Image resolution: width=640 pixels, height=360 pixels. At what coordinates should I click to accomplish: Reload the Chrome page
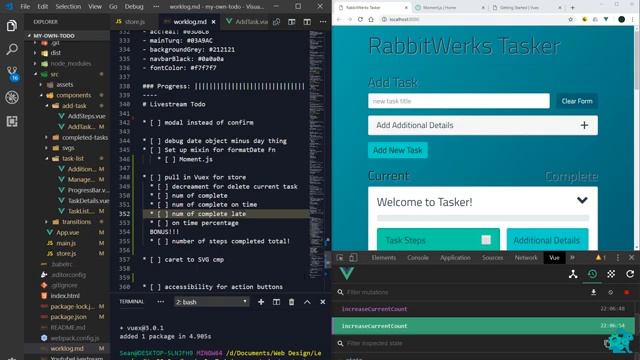[360, 19]
